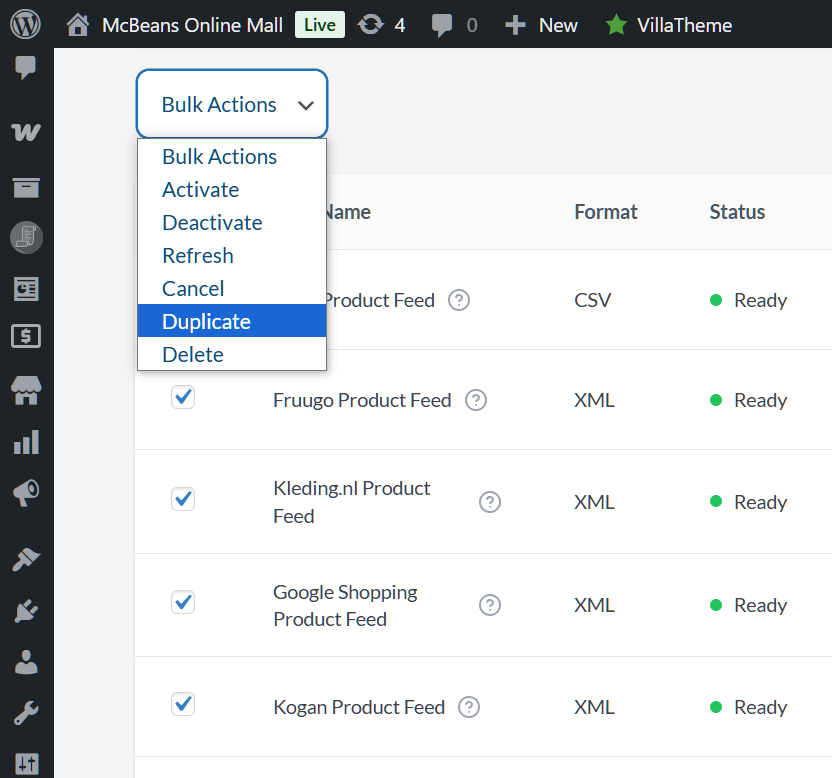Open the Google Shopping Product Feed name link
Viewport: 832px width, 778px height.
(345, 605)
